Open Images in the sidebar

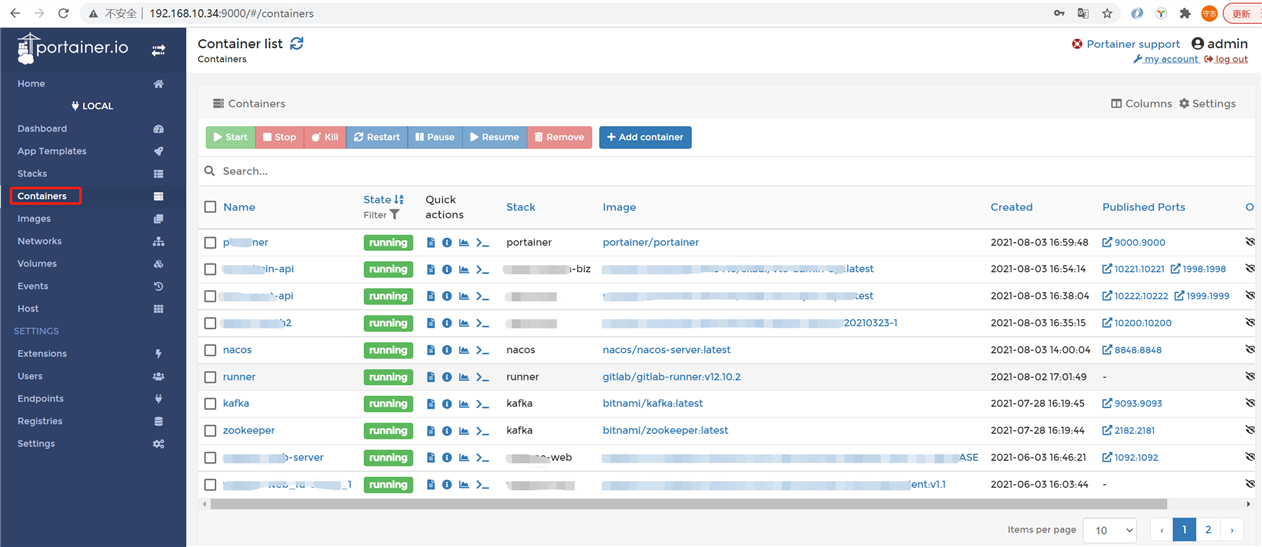pos(34,219)
